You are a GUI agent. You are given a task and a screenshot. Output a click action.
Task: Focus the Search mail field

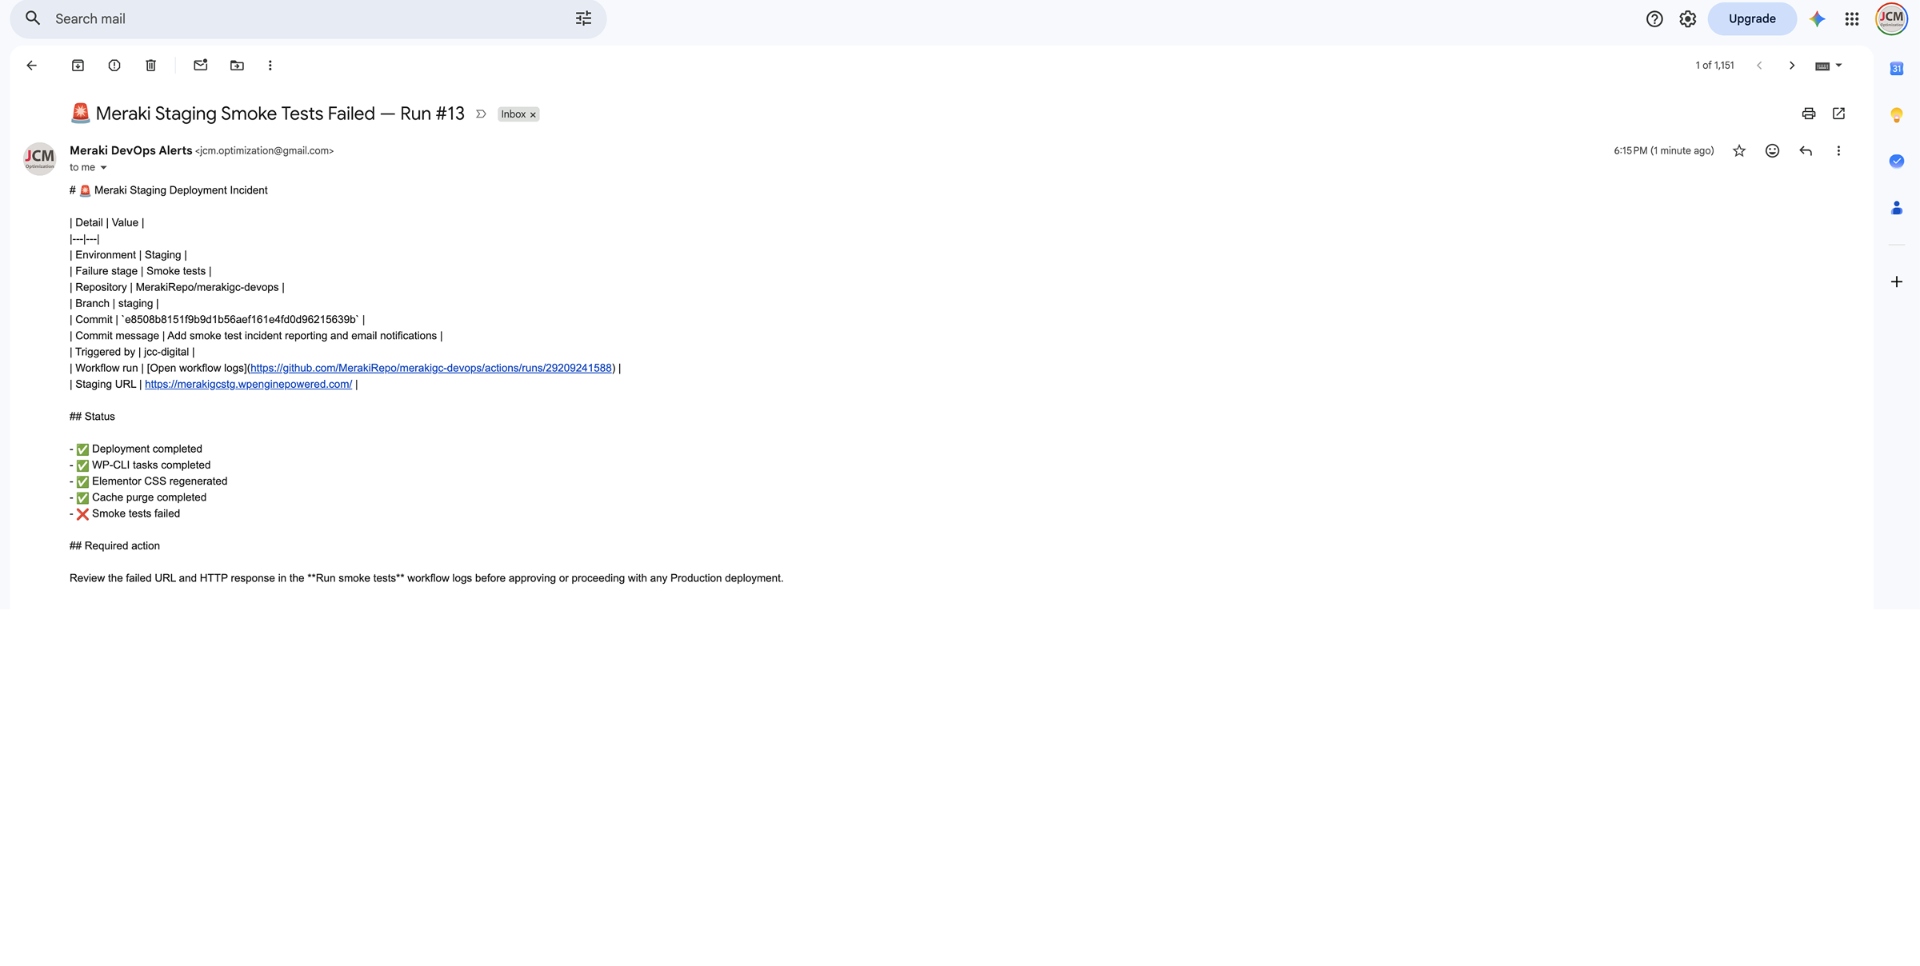pyautogui.click(x=310, y=19)
